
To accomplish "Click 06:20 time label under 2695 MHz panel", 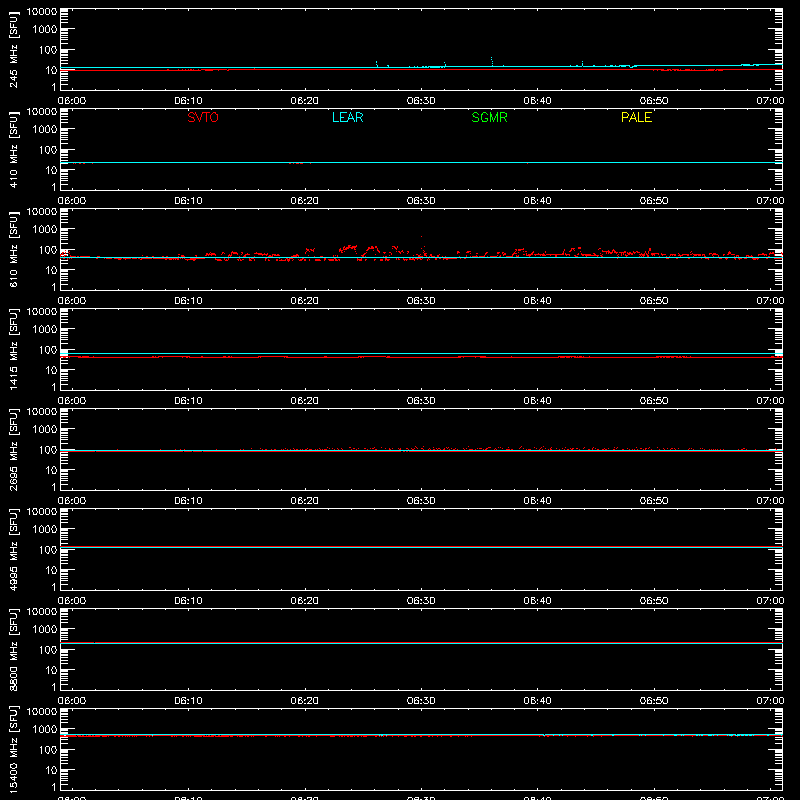I will tap(305, 501).
